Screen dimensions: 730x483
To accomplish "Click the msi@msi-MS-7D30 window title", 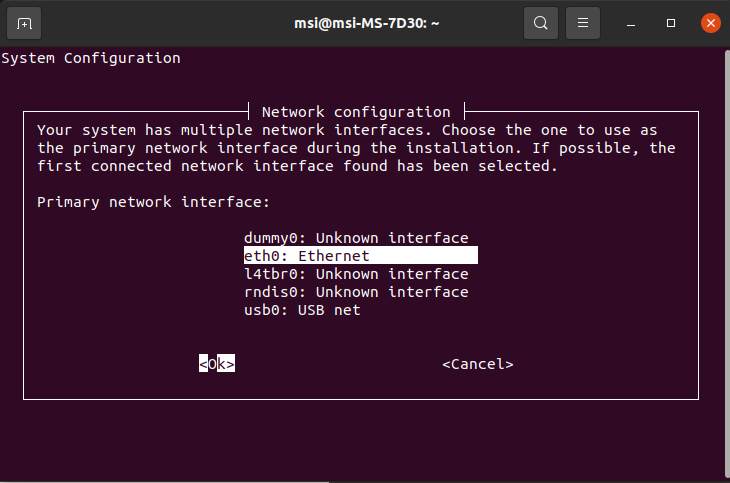I will click(x=366, y=23).
